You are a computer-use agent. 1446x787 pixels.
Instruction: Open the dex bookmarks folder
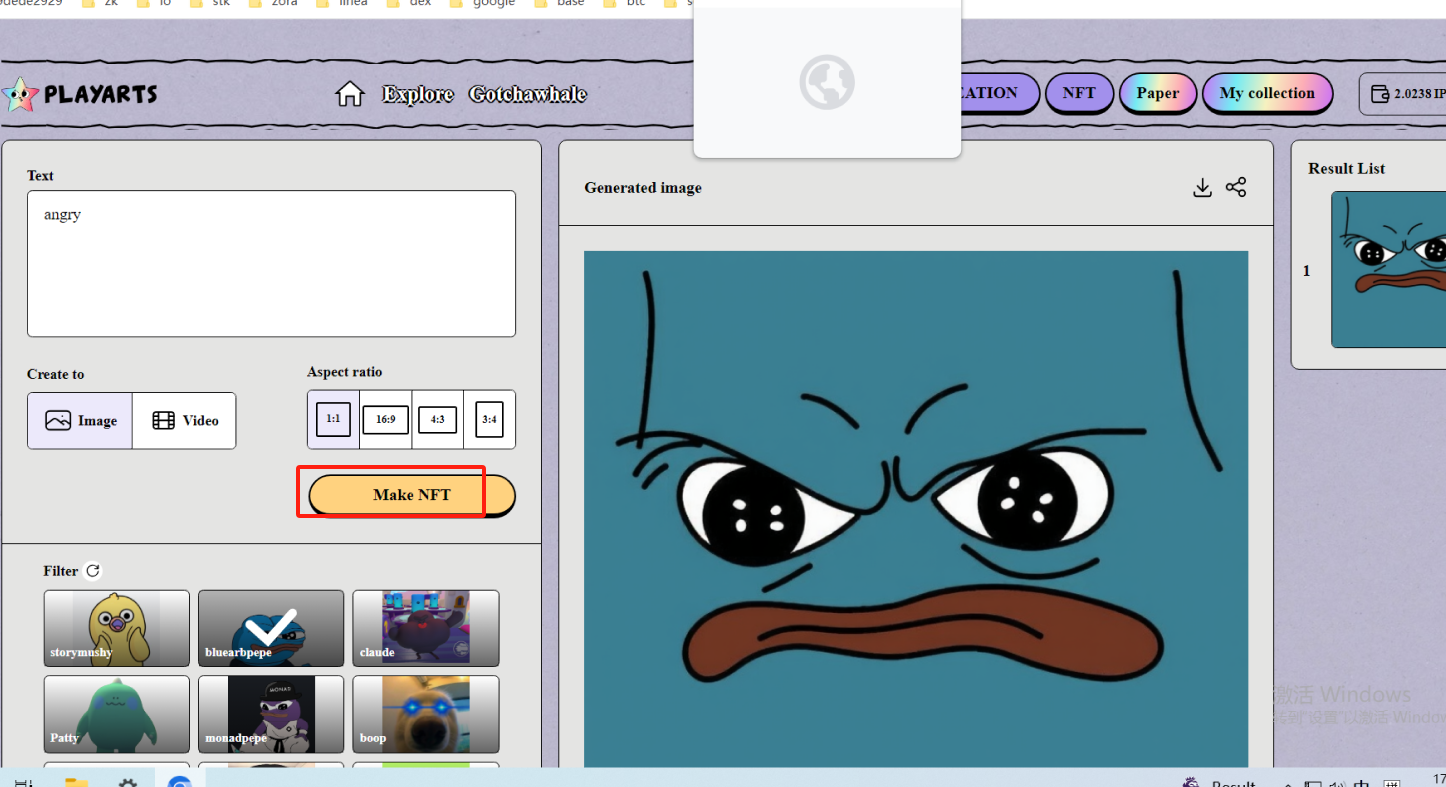408,3
